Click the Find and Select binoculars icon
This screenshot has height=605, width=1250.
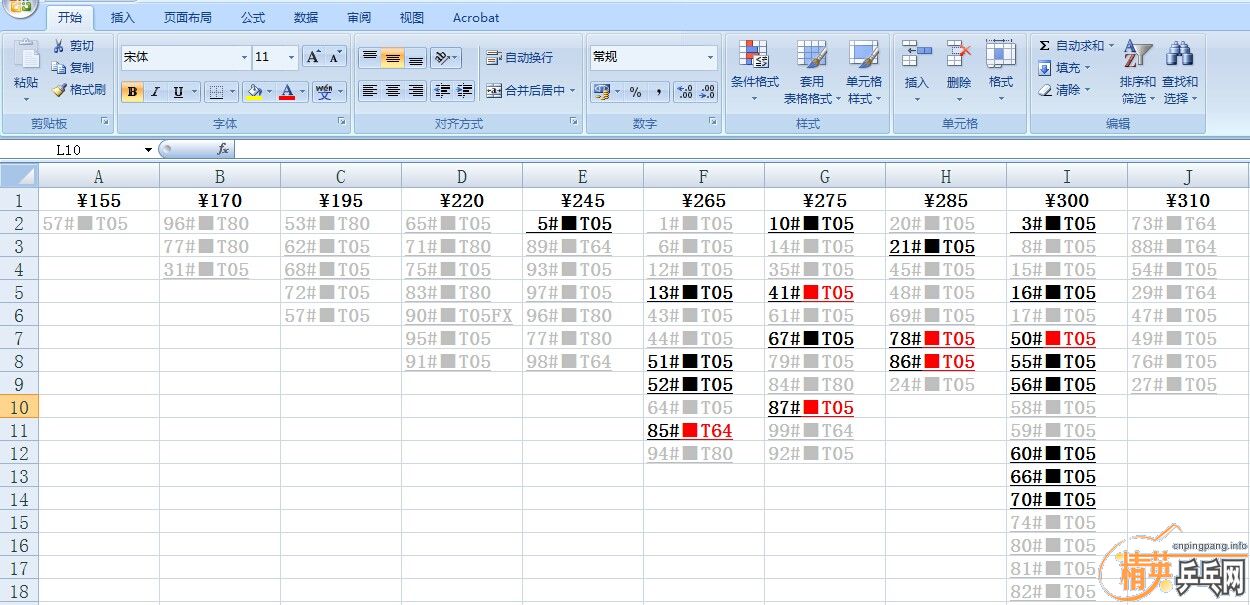coord(1180,55)
